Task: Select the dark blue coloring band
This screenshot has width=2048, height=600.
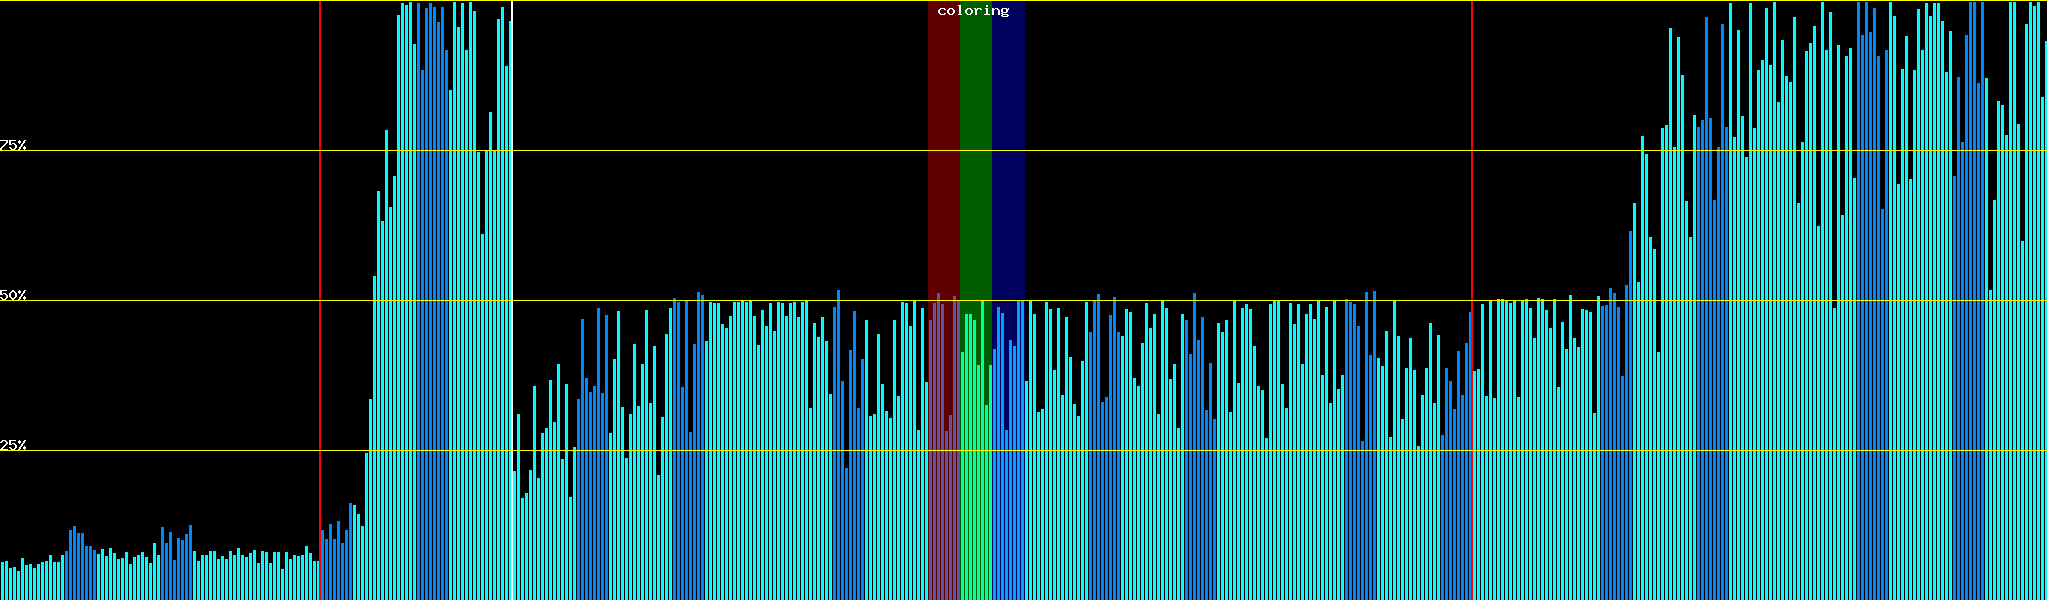Action: pyautogui.click(x=1008, y=150)
